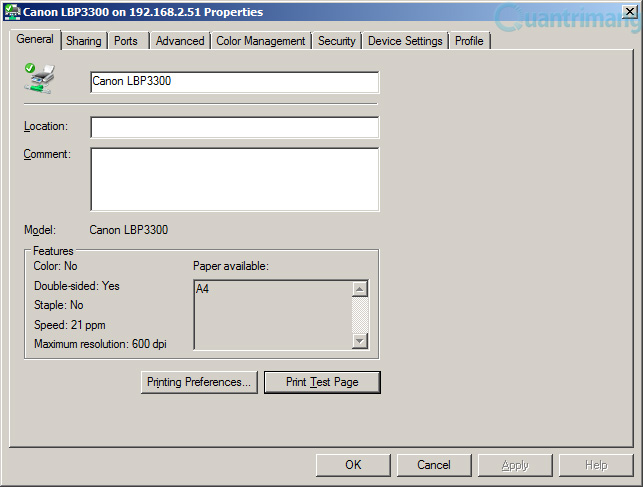Screen dimensions: 643x487
Task: Click the printer icon with green checkmark
Action: 39,78
